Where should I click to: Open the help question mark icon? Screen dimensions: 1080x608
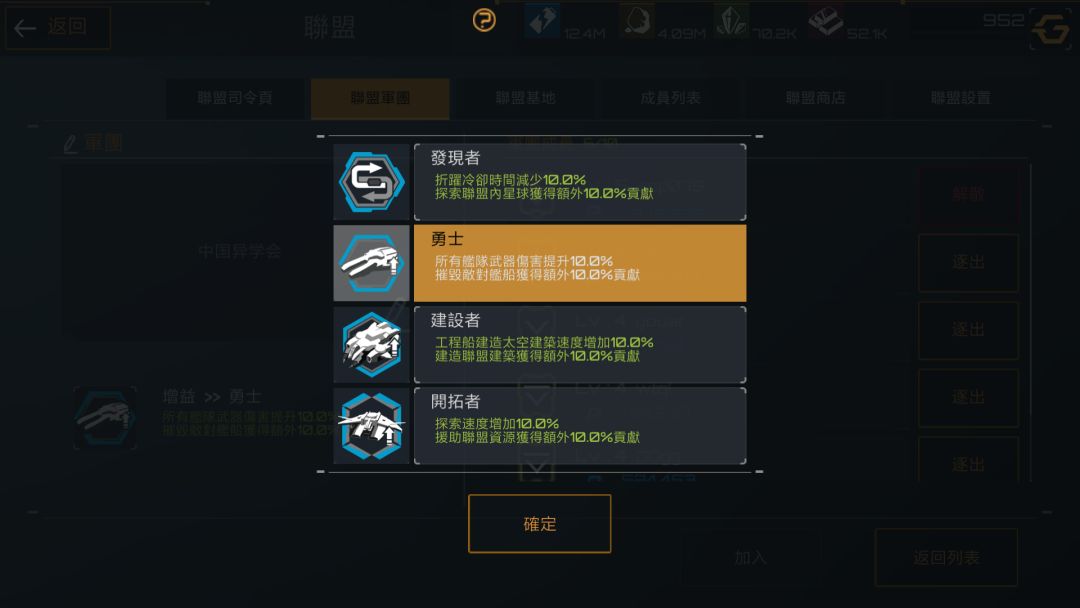click(x=484, y=20)
